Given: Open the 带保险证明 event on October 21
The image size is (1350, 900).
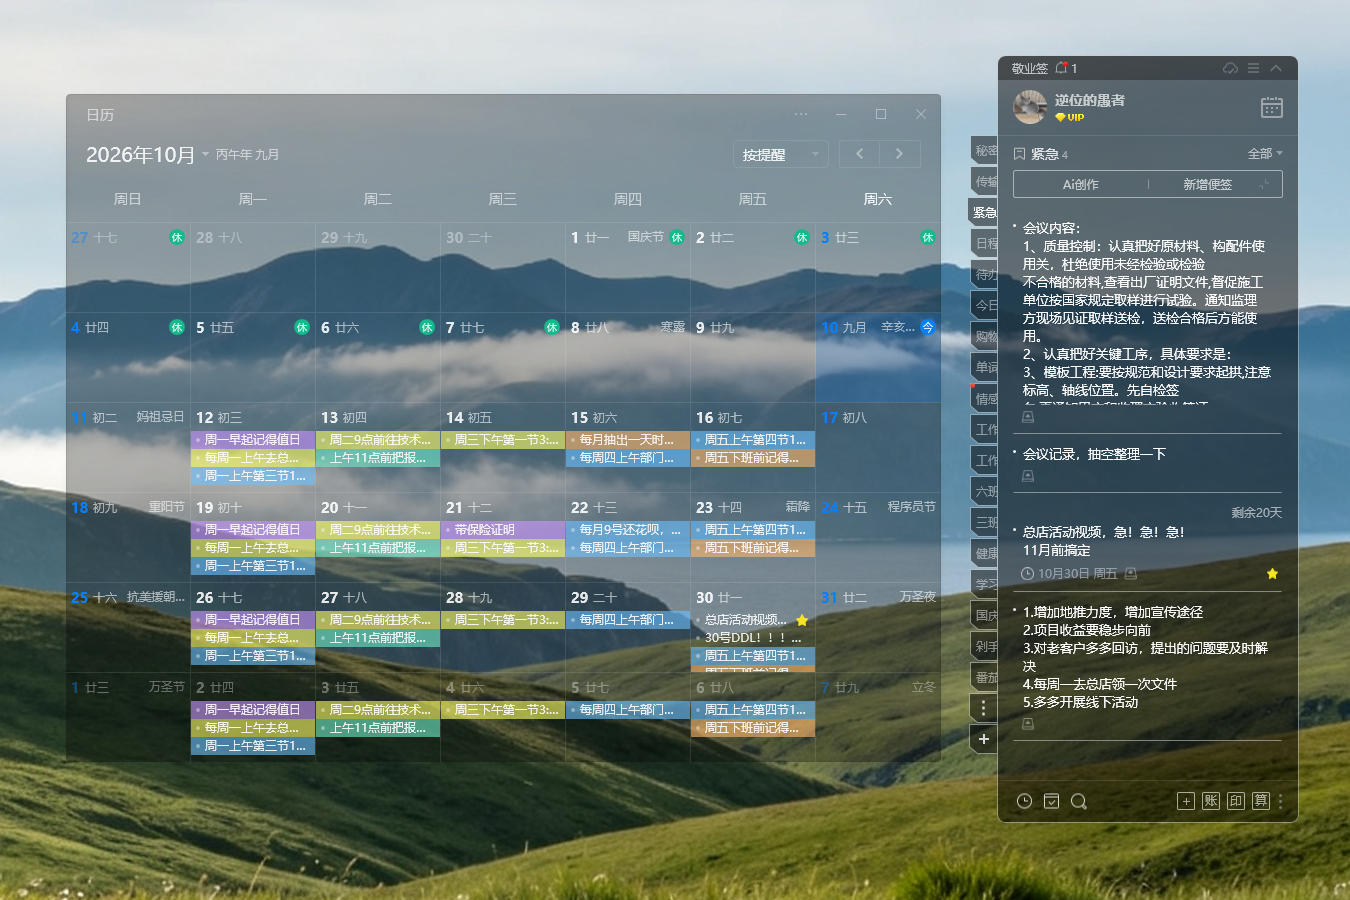Looking at the screenshot, I should coord(503,530).
